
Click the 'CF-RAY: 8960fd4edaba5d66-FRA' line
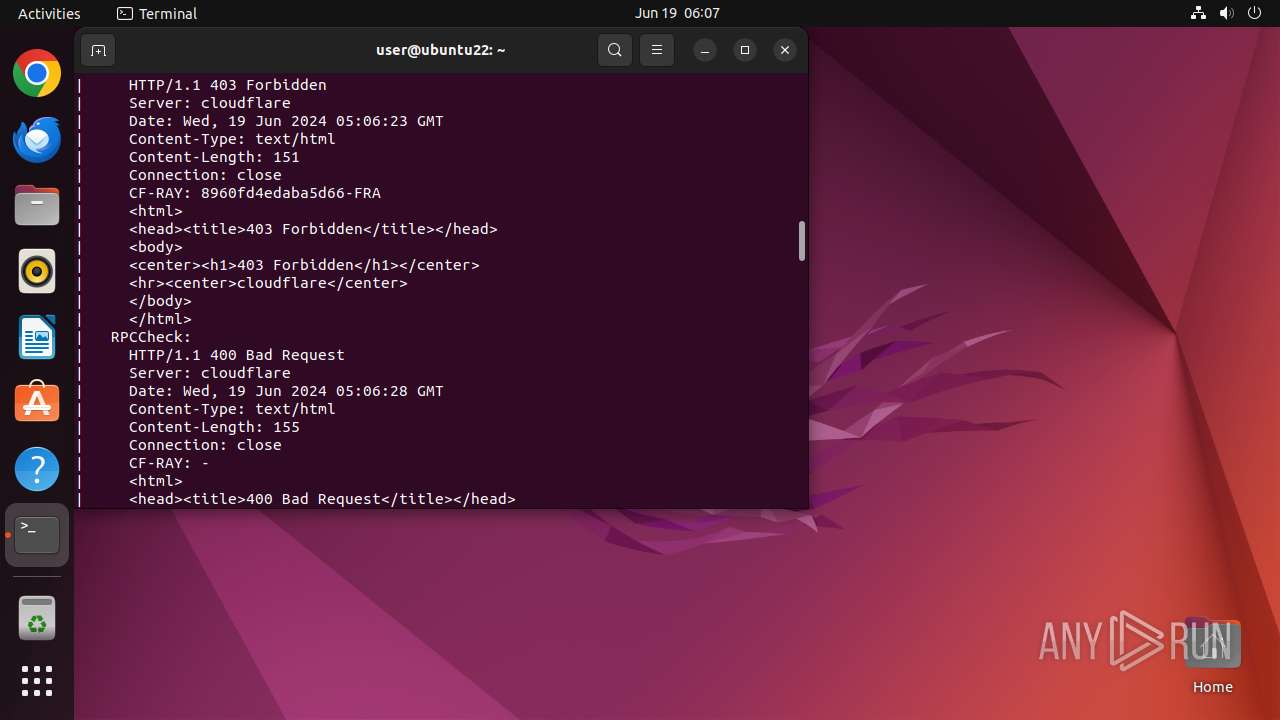point(255,193)
